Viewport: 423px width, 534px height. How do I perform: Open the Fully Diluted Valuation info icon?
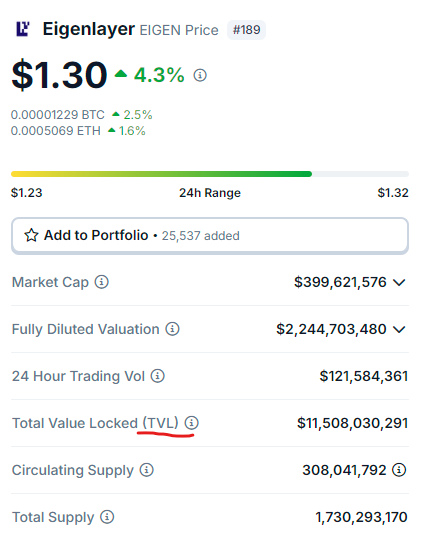pos(172,329)
